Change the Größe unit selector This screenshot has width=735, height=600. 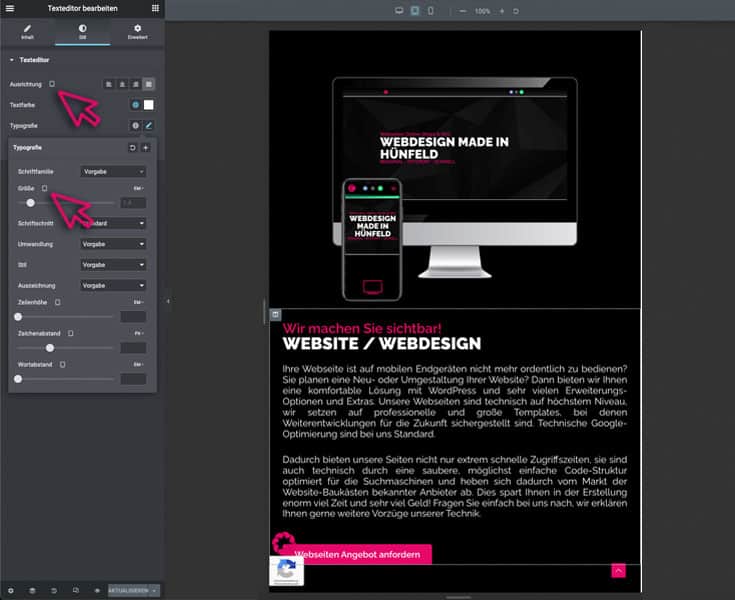coord(138,188)
